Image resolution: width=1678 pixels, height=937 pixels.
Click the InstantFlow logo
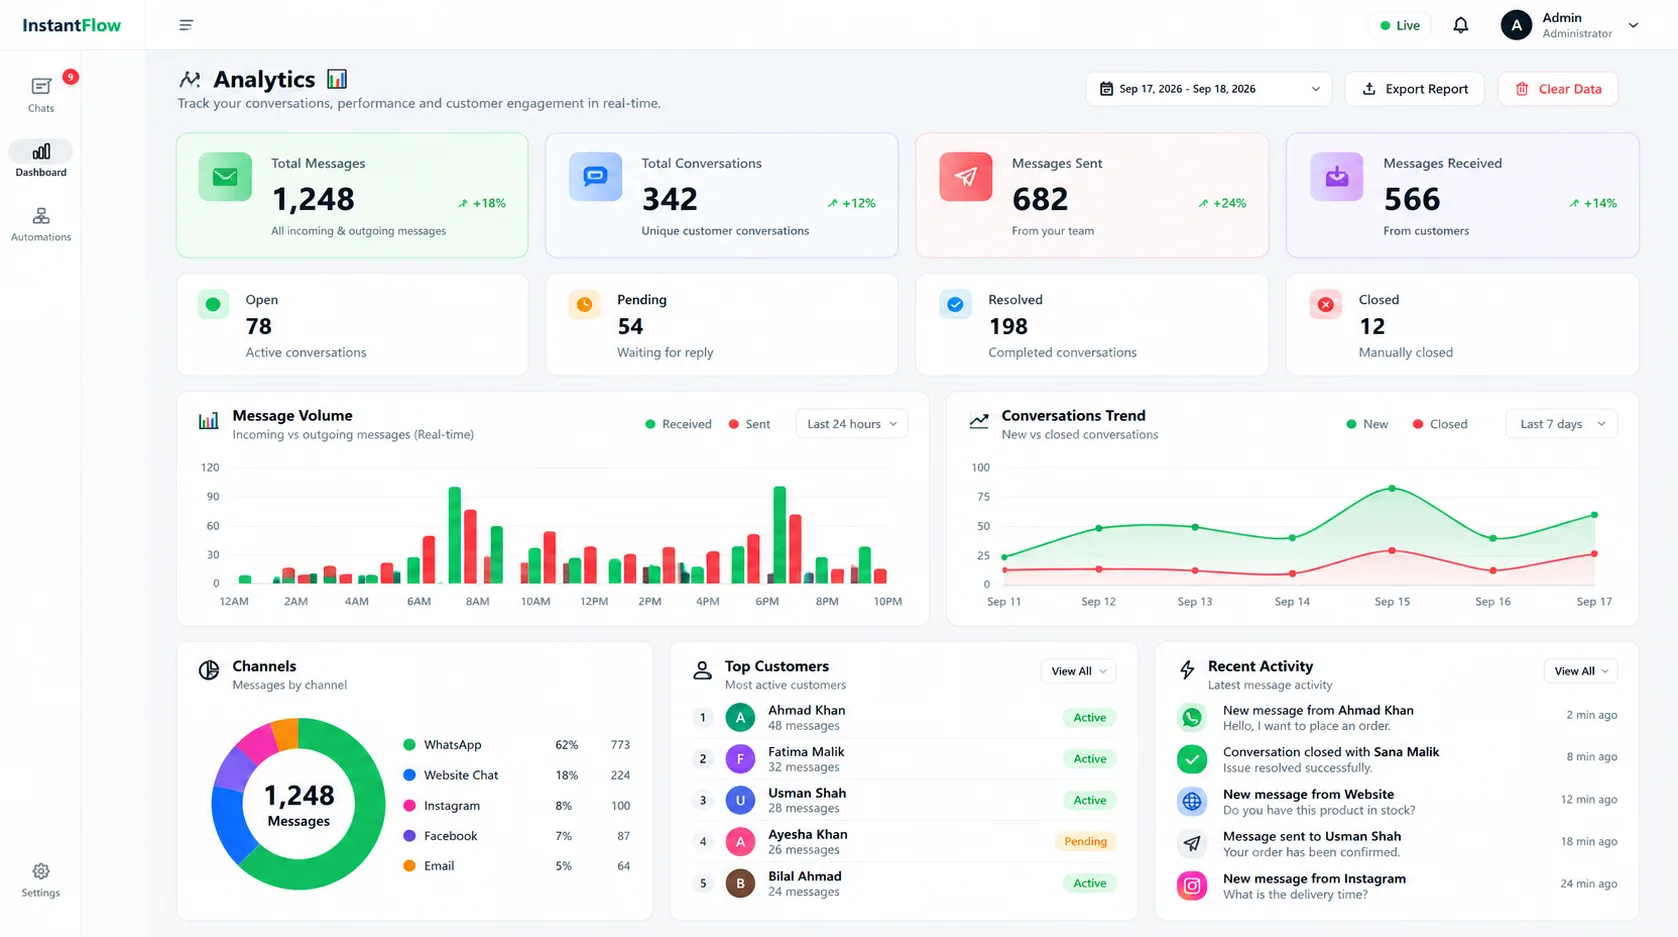coord(72,25)
